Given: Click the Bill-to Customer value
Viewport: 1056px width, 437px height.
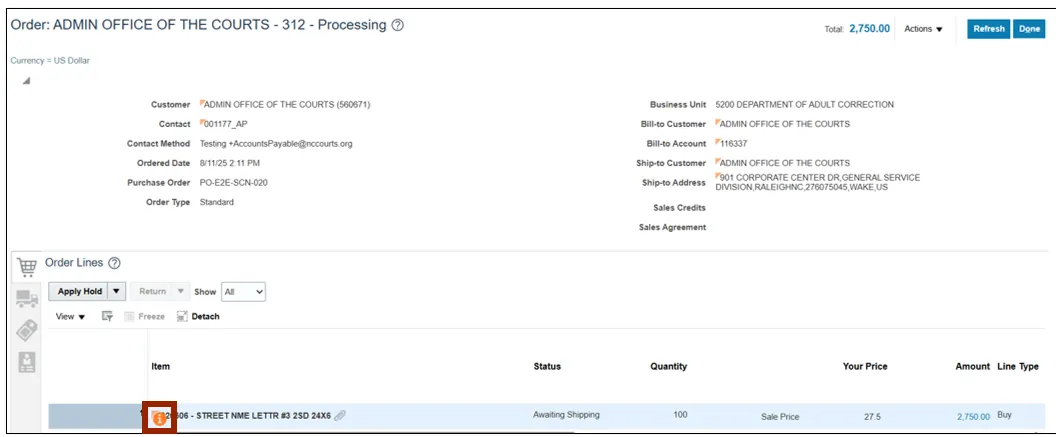Looking at the screenshot, I should 785,125.
